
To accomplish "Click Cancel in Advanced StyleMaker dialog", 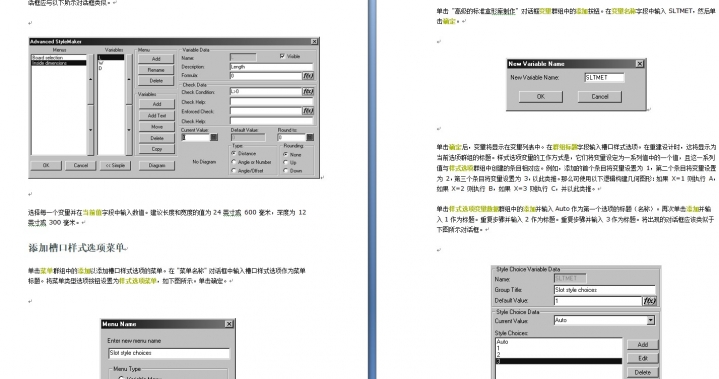I will click(x=81, y=165).
